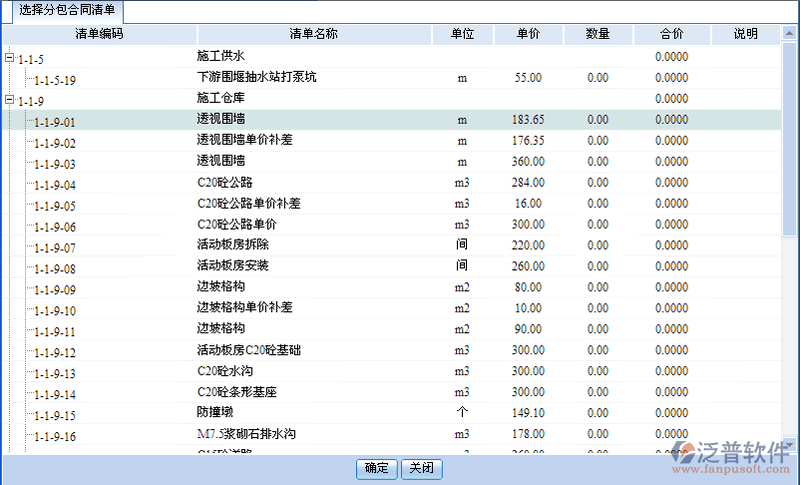
Task: Click the 单位 column header
Action: [462, 34]
